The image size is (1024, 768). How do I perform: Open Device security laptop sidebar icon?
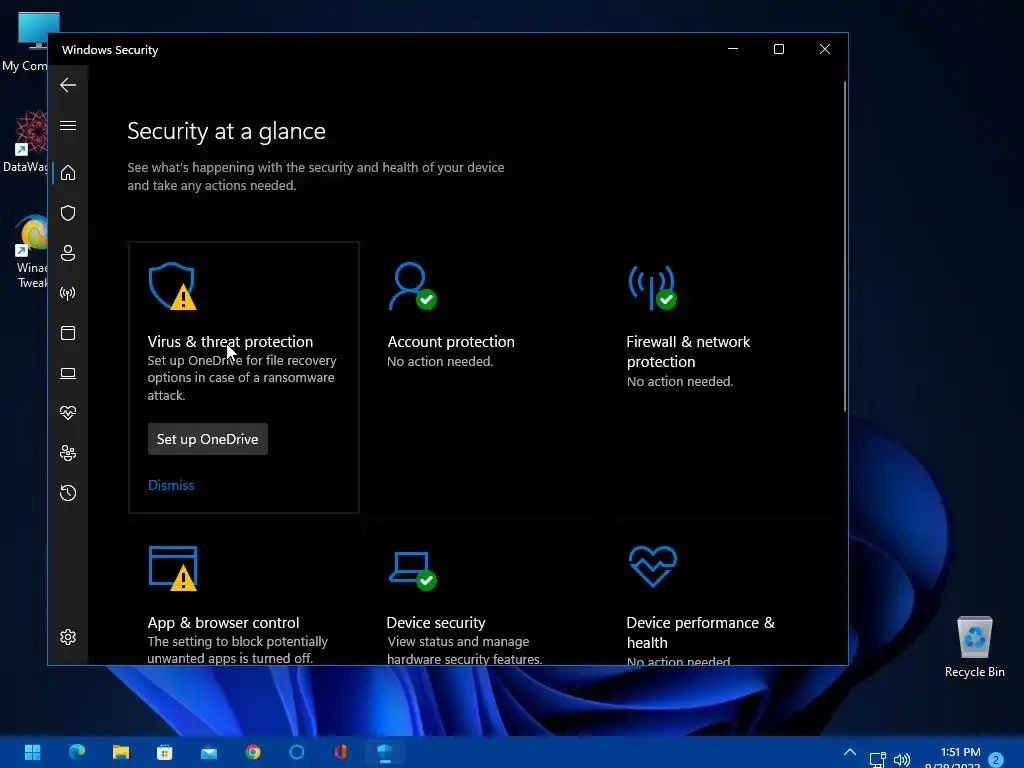click(68, 374)
